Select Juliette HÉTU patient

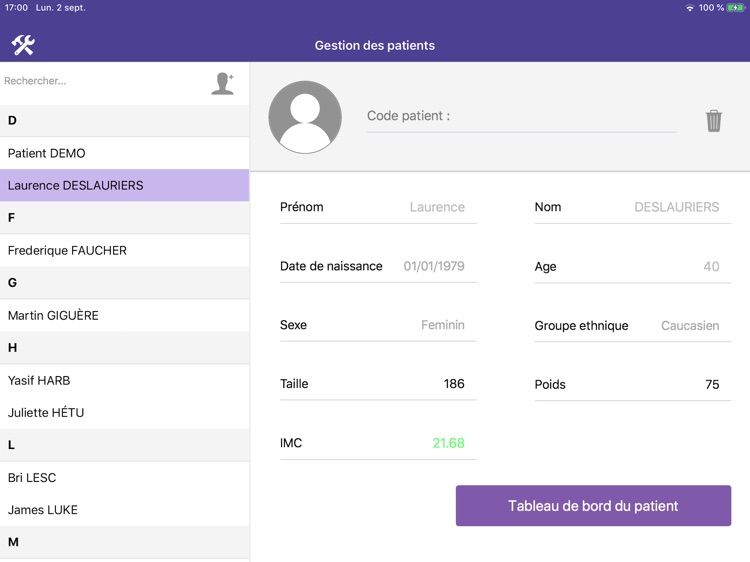coord(124,412)
